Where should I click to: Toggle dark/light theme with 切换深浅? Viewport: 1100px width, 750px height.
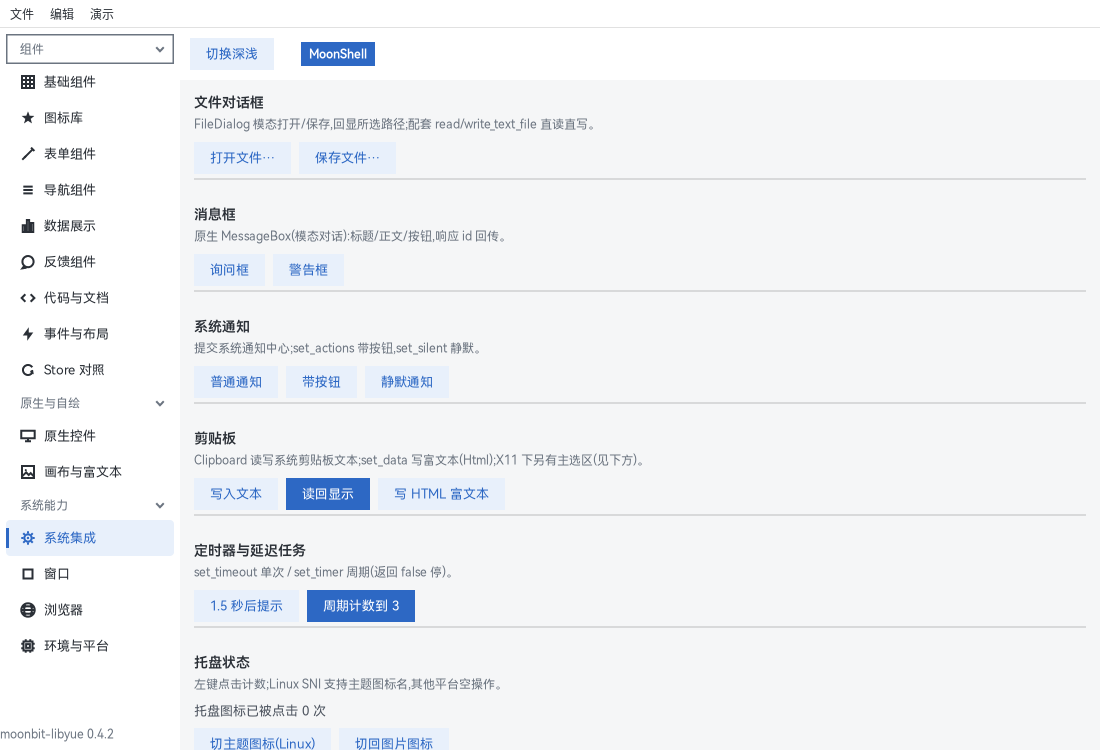tap(232, 54)
